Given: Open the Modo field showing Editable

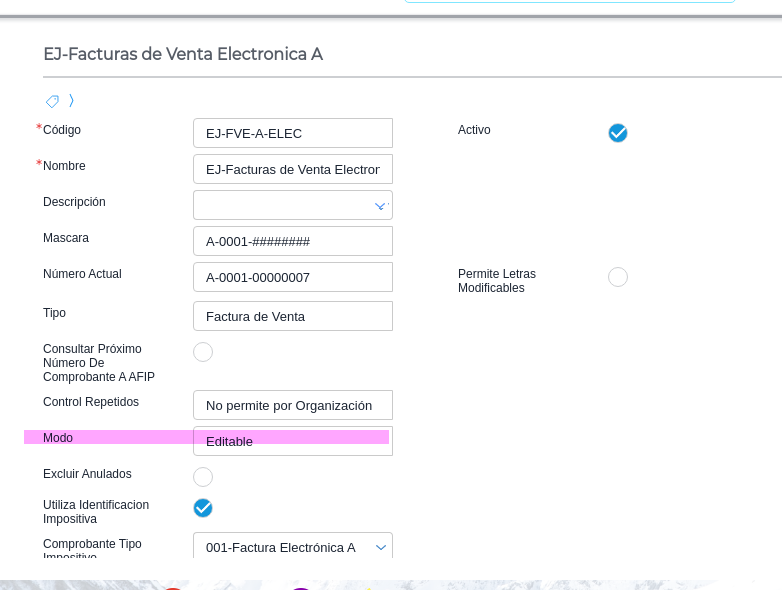Looking at the screenshot, I should pos(292,441).
